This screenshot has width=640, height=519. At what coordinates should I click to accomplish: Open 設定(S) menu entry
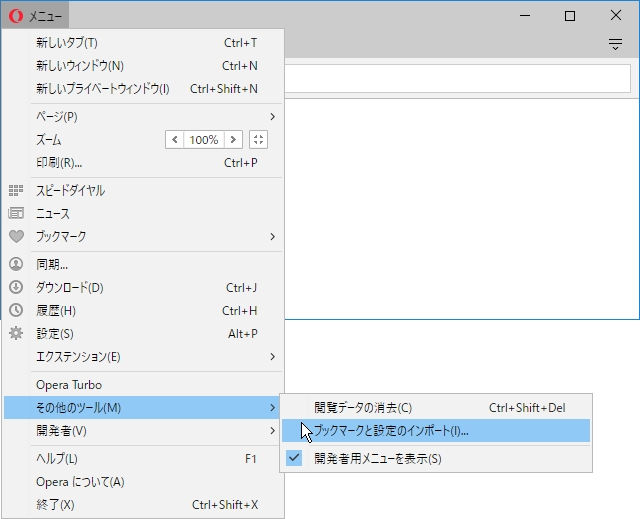point(143,334)
